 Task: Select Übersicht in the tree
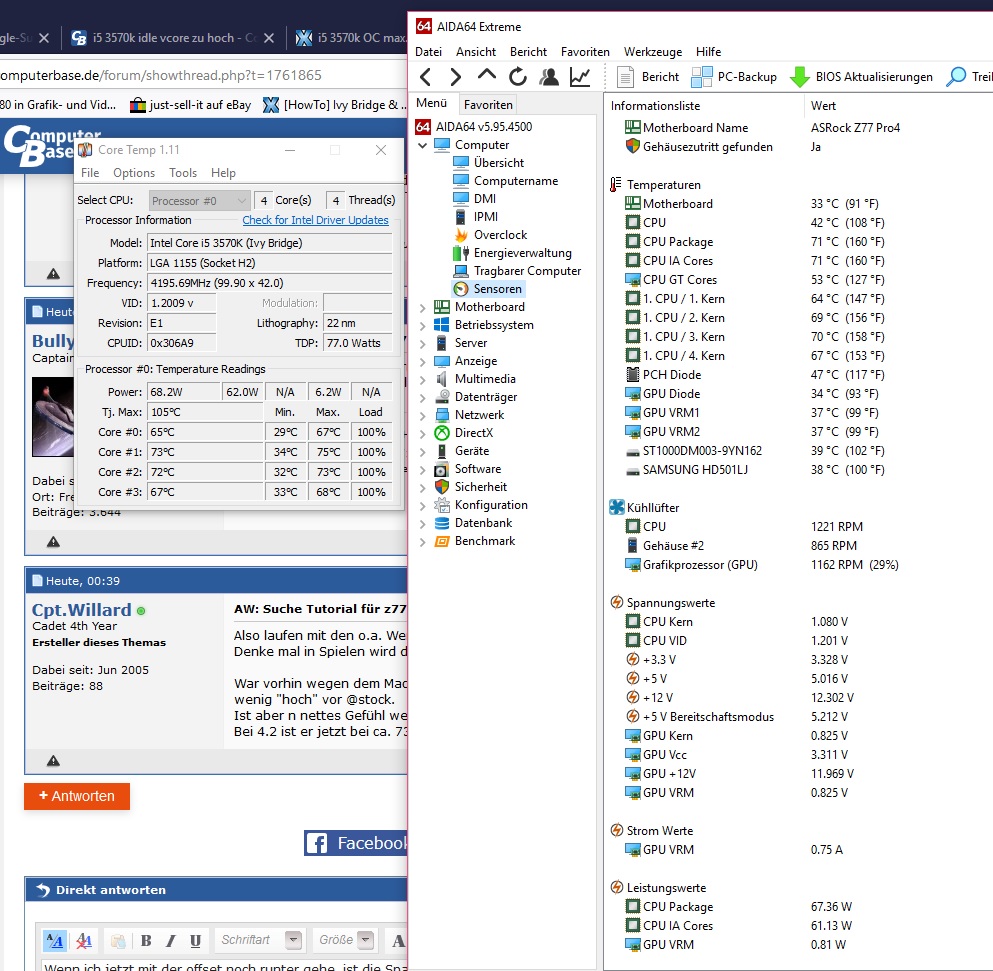click(498, 163)
